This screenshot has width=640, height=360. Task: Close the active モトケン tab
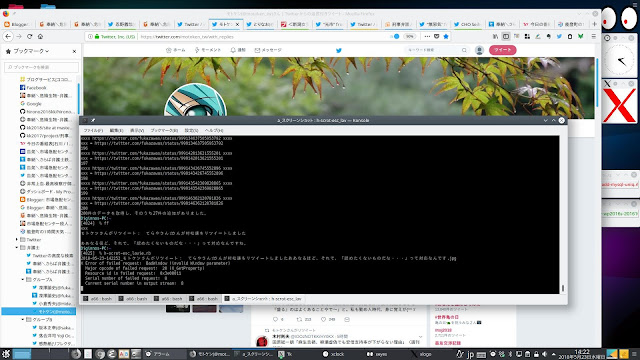pos(237,24)
